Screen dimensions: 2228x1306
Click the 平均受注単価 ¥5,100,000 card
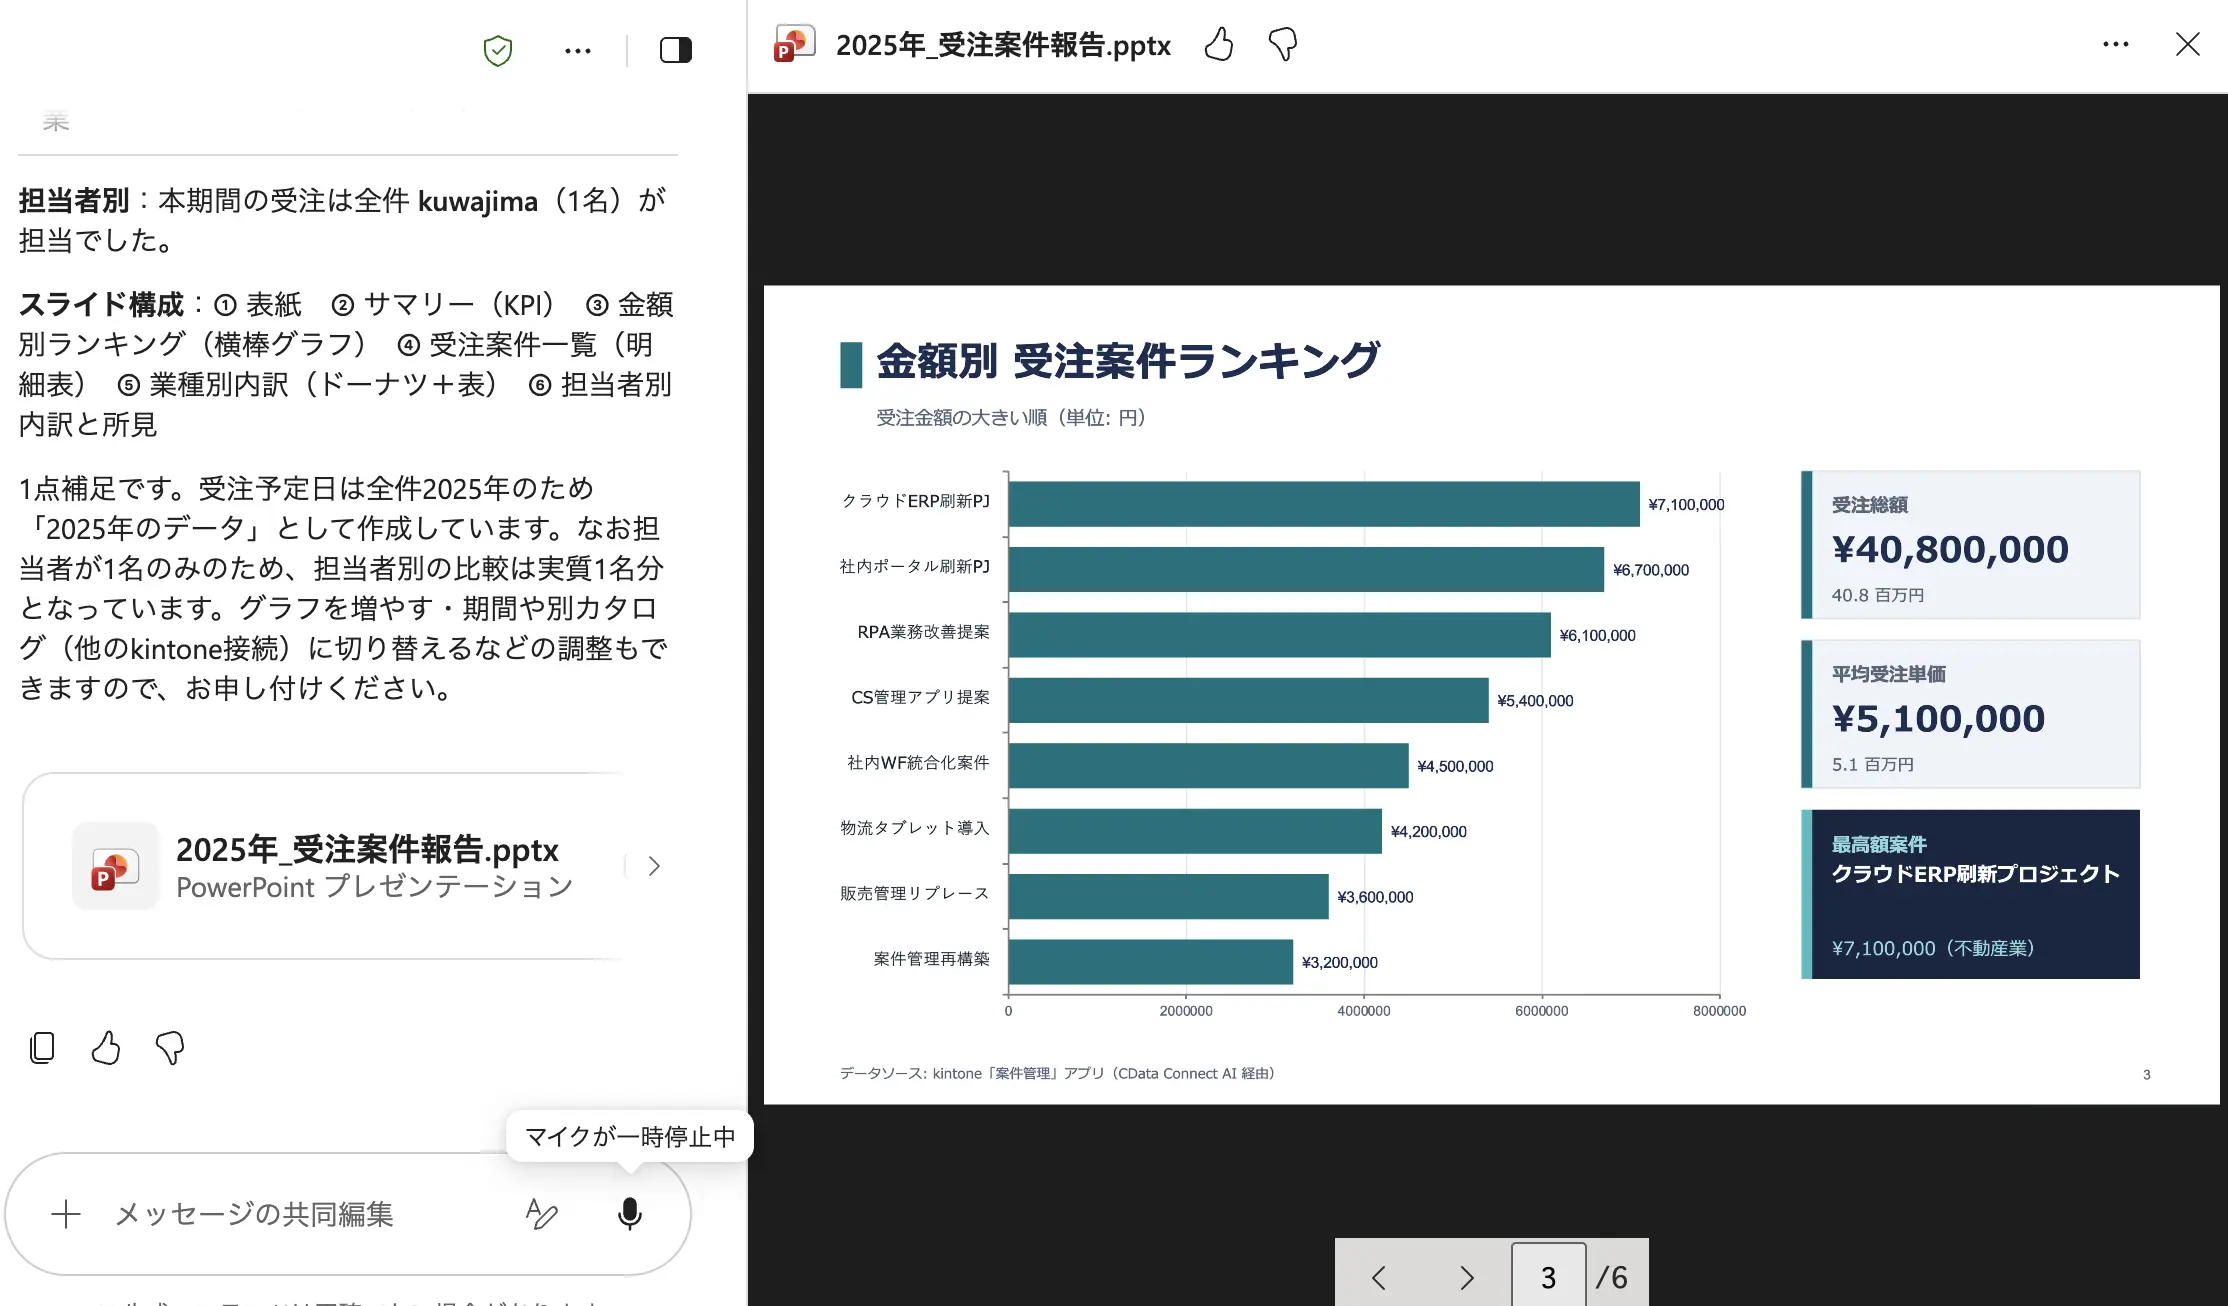pyautogui.click(x=1970, y=714)
